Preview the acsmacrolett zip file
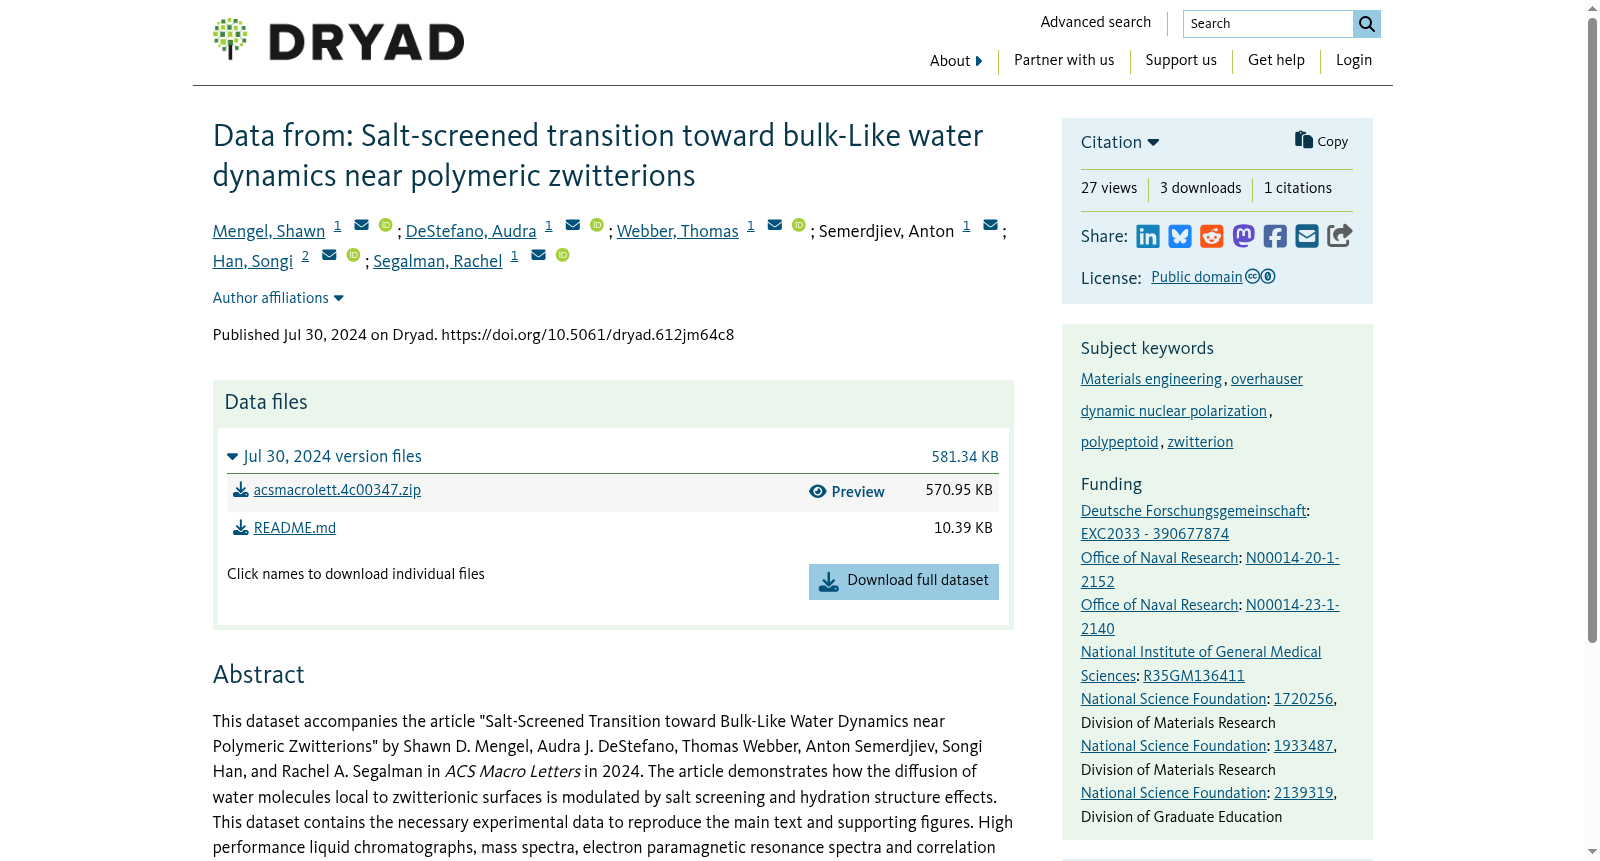The width and height of the screenshot is (1600, 861). [847, 492]
